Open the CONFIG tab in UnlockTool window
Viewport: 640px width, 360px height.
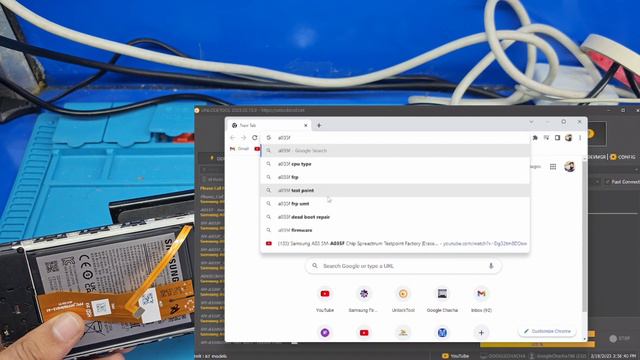point(623,157)
